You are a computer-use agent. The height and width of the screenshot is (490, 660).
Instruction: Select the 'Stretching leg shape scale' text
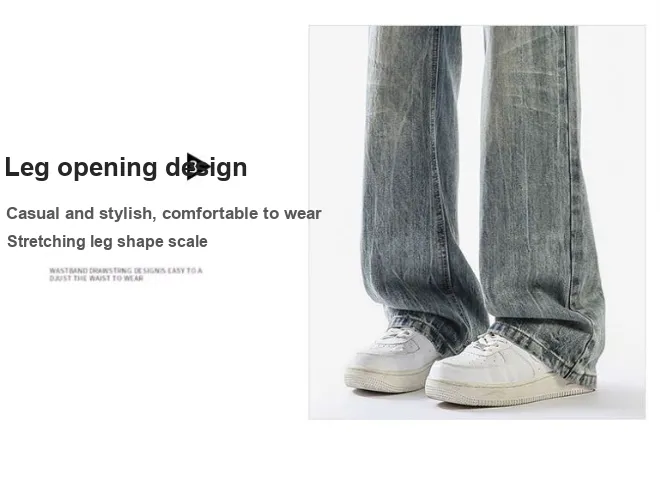pyautogui.click(x=107, y=242)
